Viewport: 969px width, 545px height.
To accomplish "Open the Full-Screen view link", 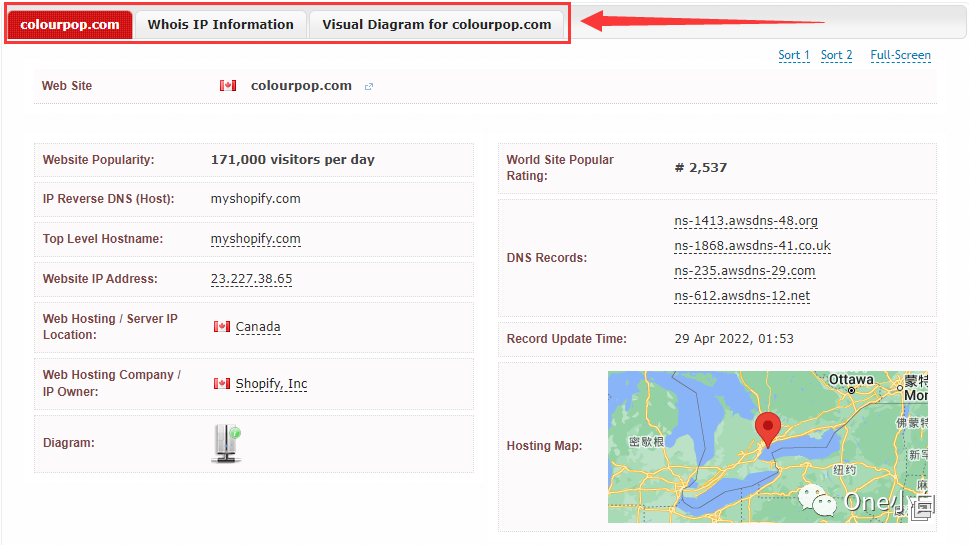I will (900, 55).
